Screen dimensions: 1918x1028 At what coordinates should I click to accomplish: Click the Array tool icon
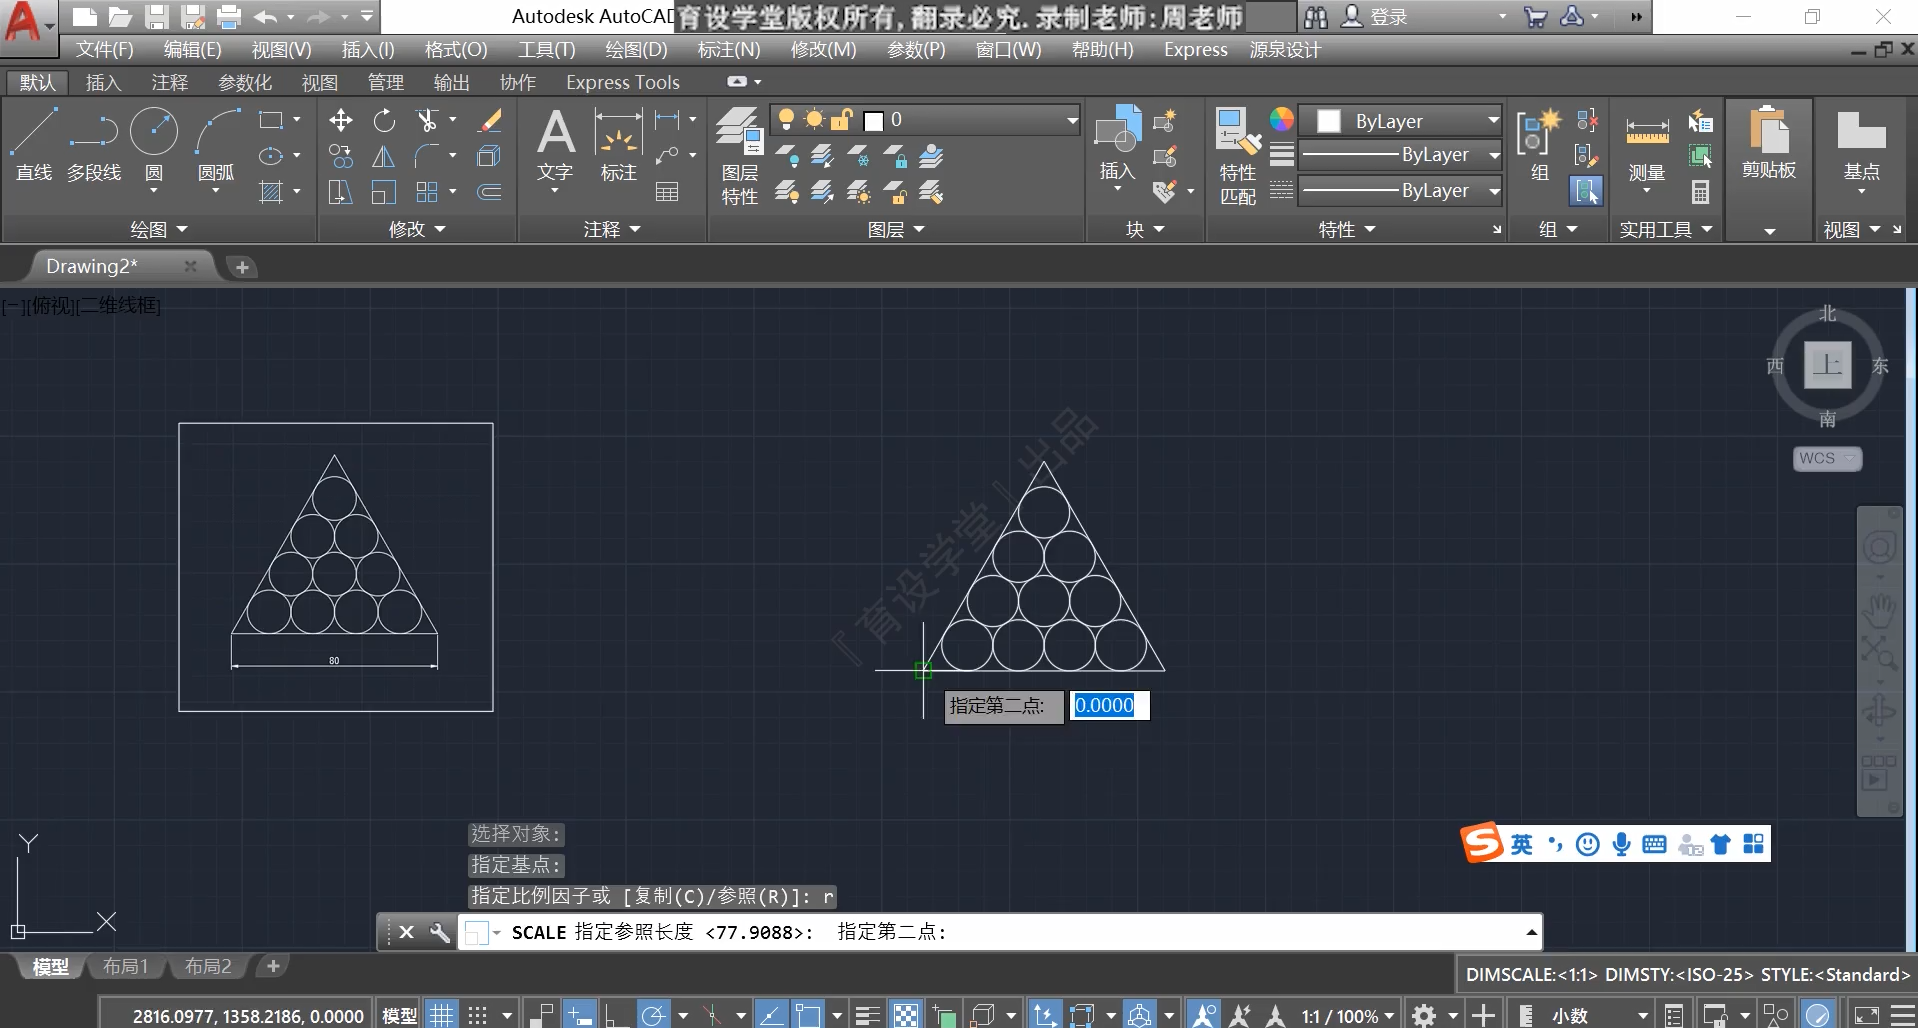point(427,191)
